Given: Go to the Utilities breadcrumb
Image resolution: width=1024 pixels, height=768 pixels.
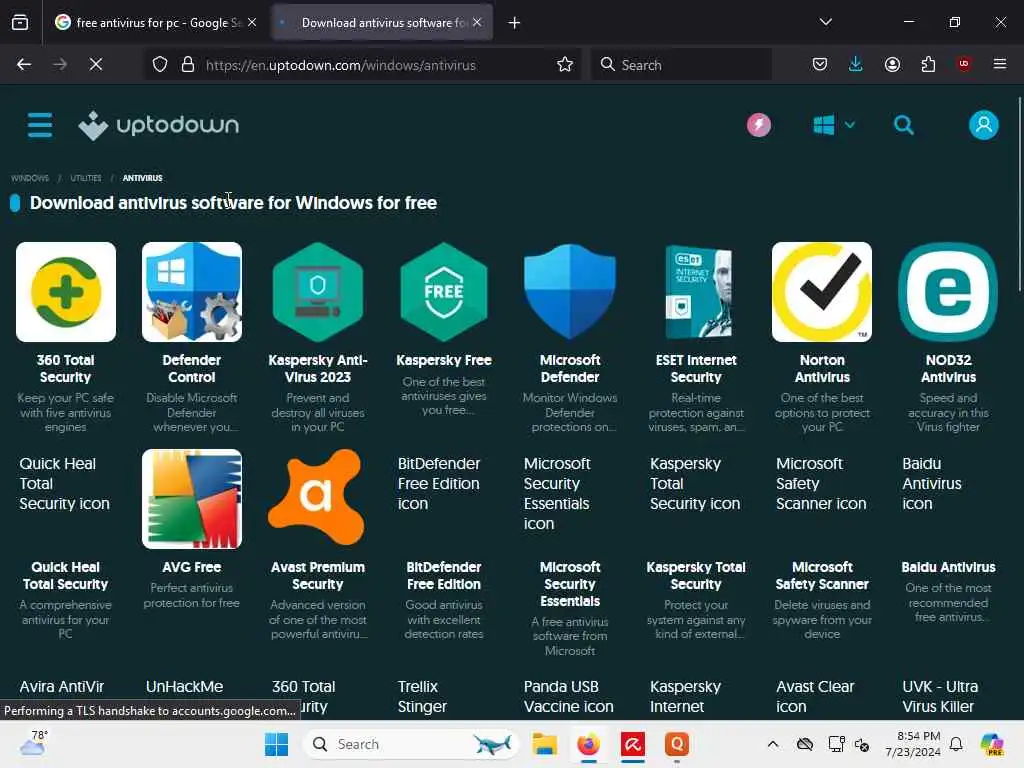Looking at the screenshot, I should 86,178.
